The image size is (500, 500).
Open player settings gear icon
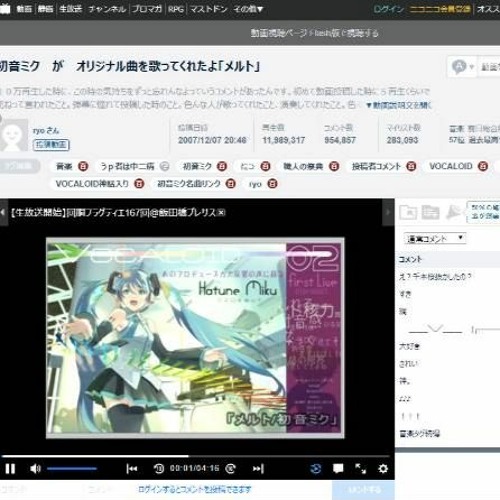tap(383, 469)
